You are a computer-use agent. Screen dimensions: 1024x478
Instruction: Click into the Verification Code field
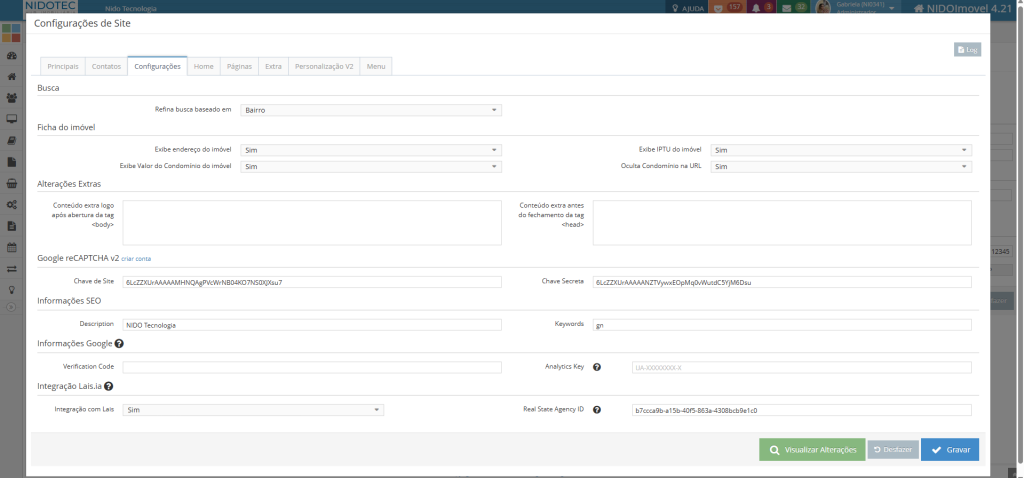point(312,368)
